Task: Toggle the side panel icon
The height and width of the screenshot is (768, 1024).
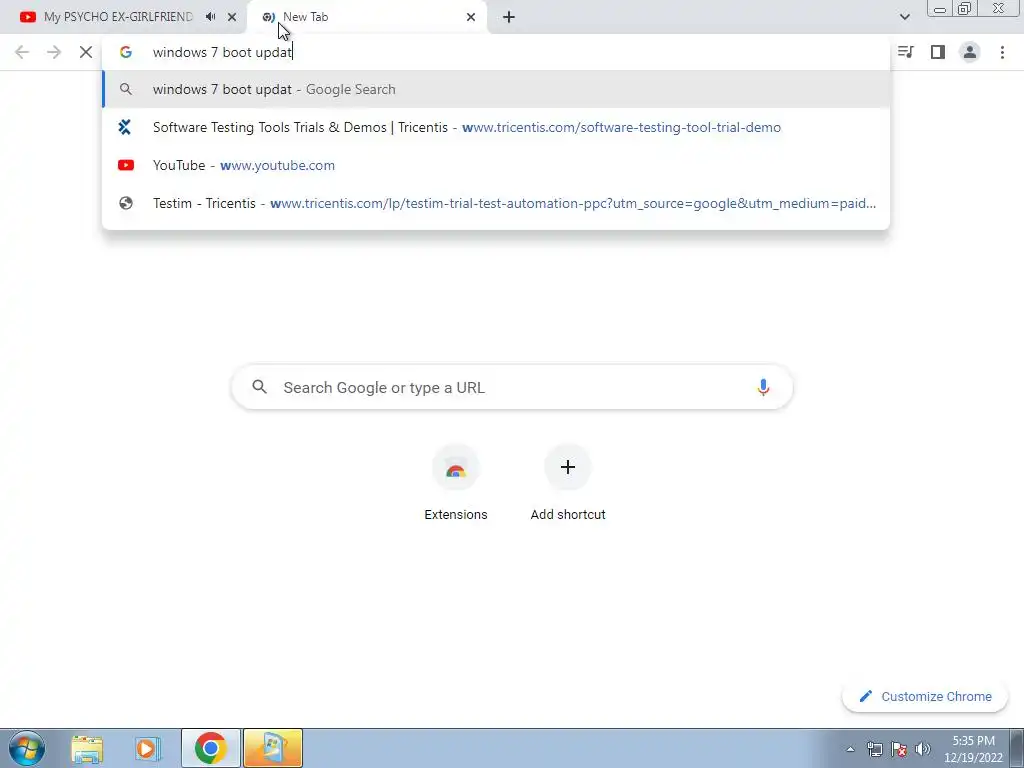Action: (938, 52)
